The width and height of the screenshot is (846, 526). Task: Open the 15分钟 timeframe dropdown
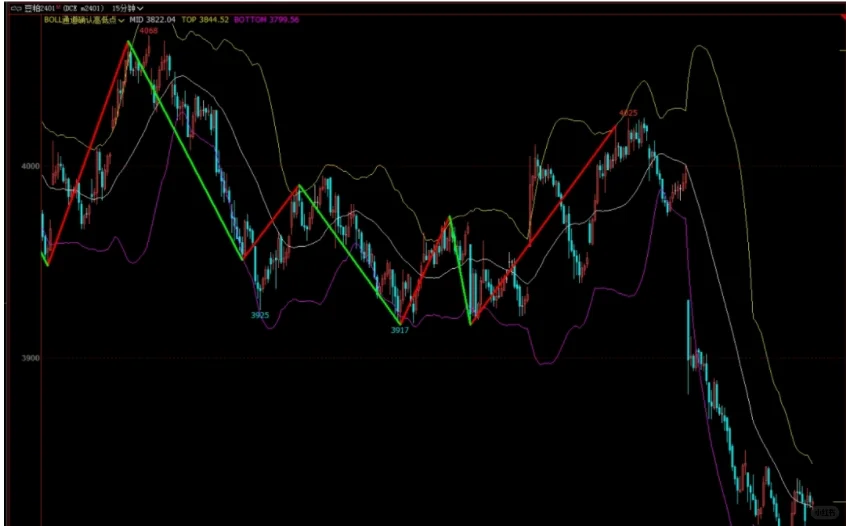click(x=128, y=8)
